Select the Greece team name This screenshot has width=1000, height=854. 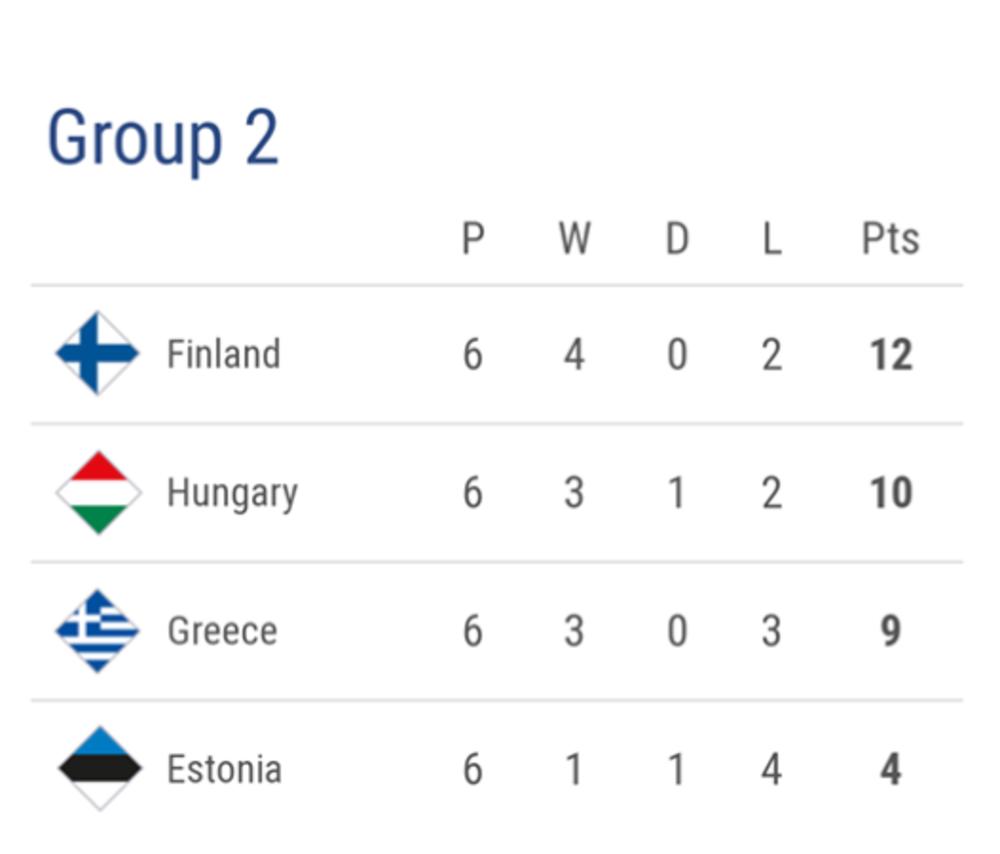[x=222, y=631]
